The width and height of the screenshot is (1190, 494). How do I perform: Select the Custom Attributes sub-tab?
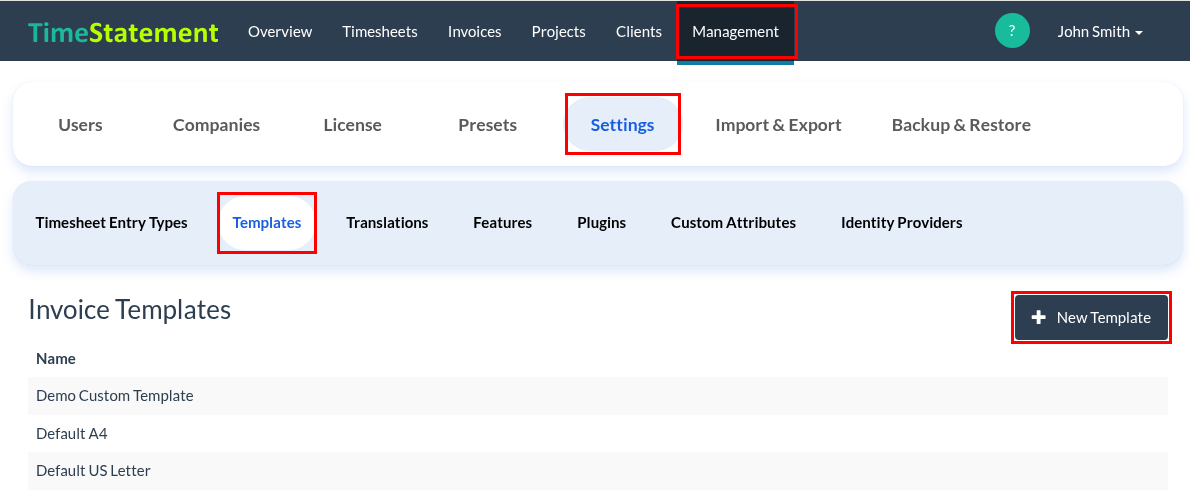pos(733,223)
